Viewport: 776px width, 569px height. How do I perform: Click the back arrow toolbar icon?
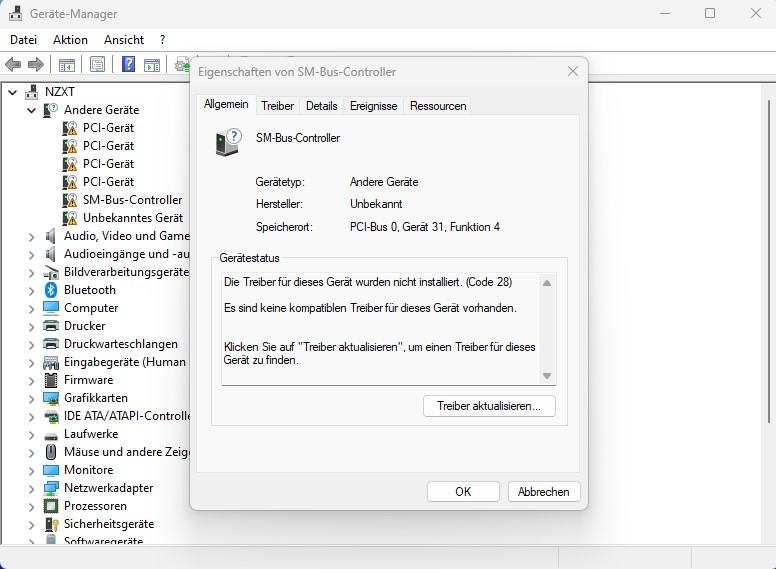click(13, 64)
